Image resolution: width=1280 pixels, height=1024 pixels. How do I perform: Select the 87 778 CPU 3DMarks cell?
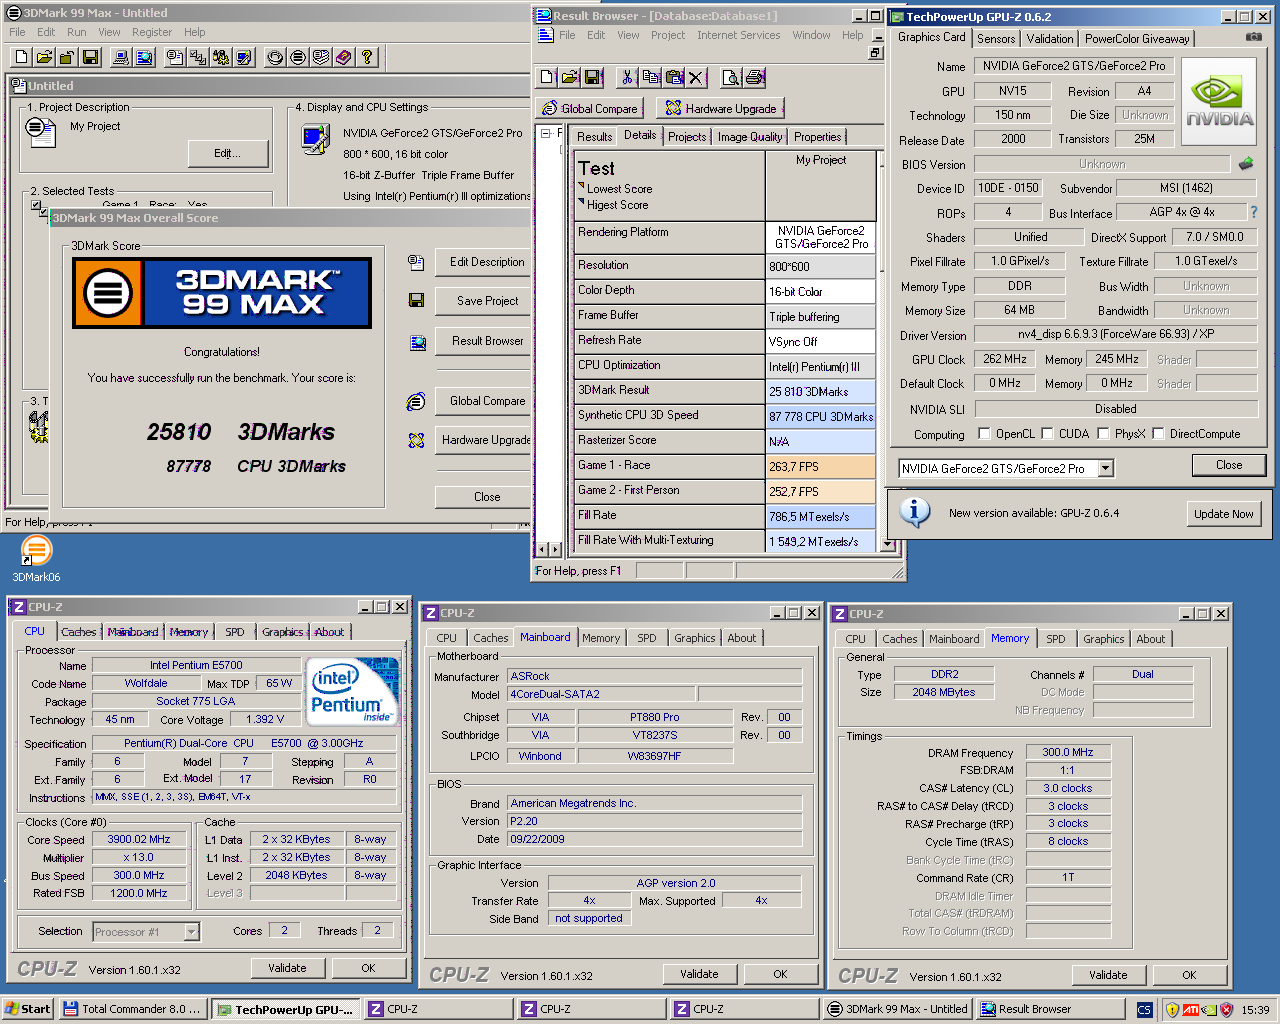(821, 417)
